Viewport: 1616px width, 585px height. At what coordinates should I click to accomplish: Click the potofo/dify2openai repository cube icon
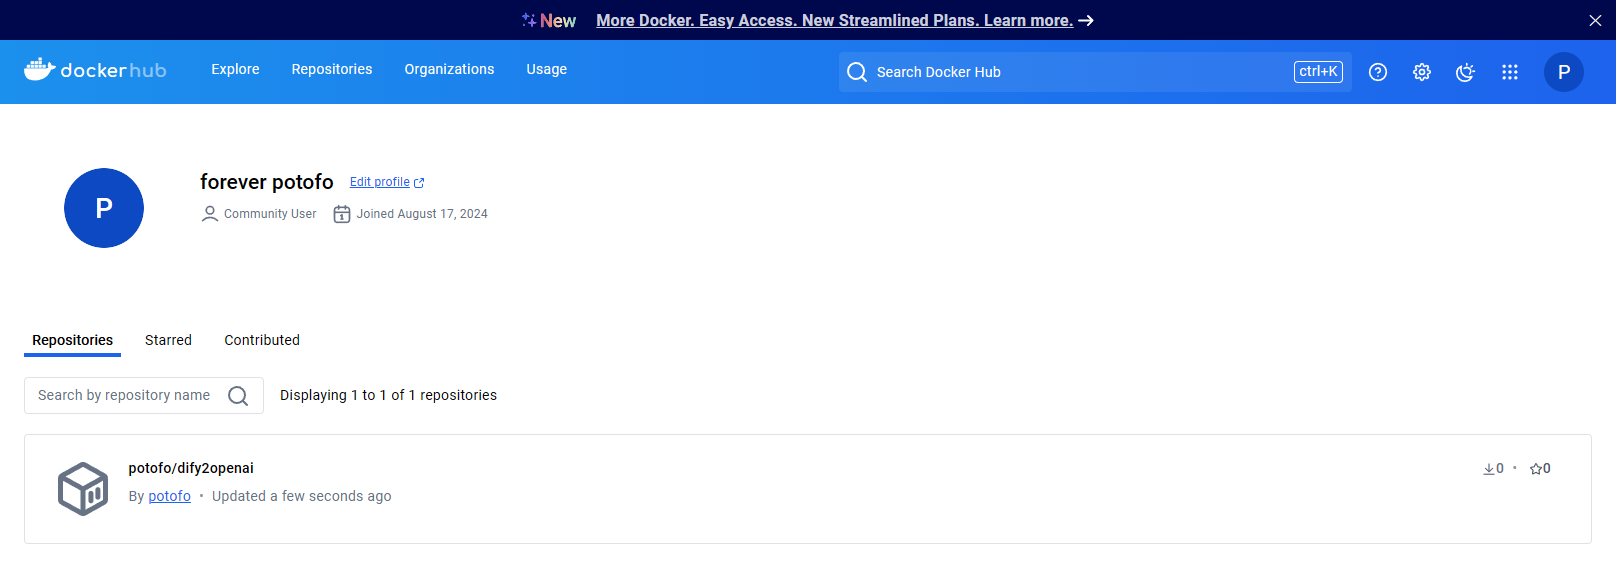coord(83,489)
